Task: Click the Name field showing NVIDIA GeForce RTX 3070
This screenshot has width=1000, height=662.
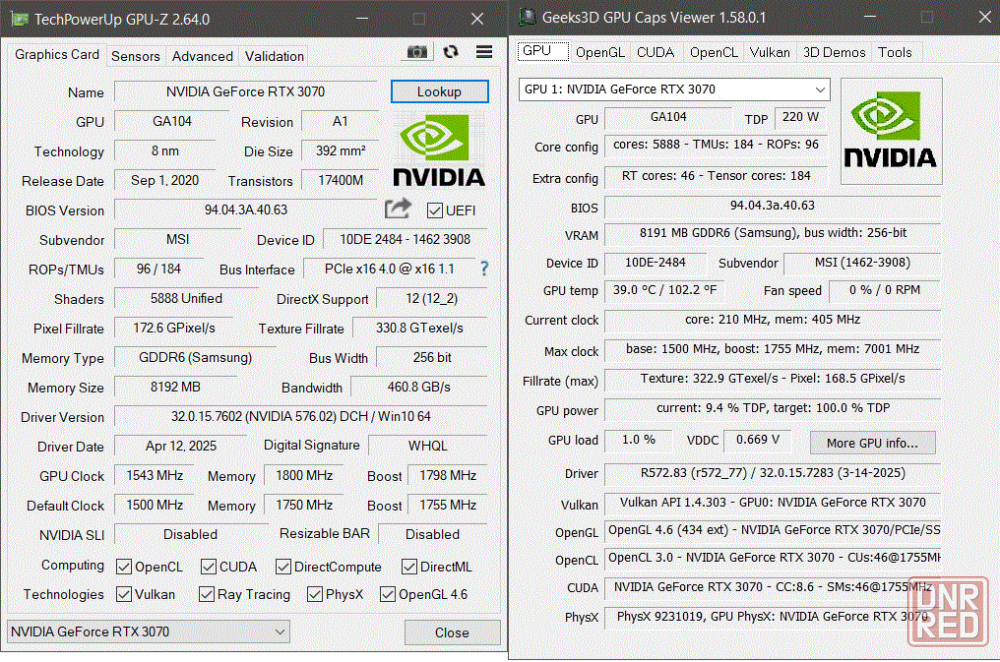Action: (246, 92)
